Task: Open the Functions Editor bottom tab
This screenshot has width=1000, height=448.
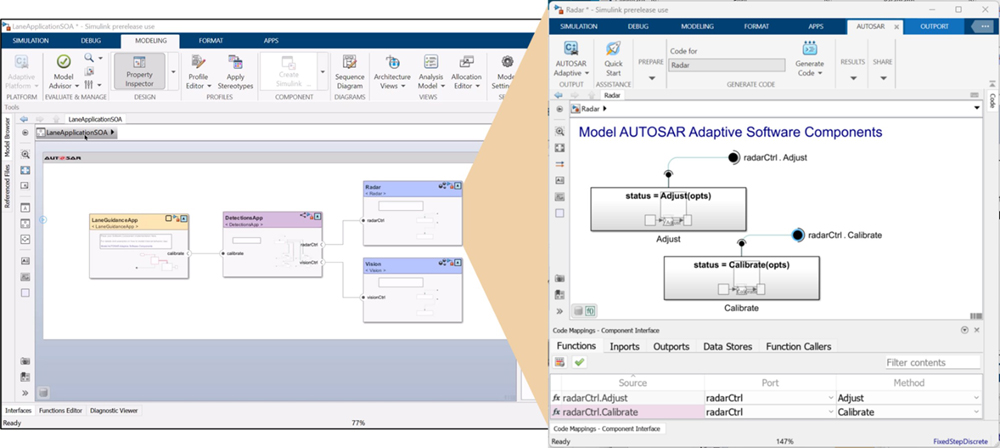Action: pos(61,410)
